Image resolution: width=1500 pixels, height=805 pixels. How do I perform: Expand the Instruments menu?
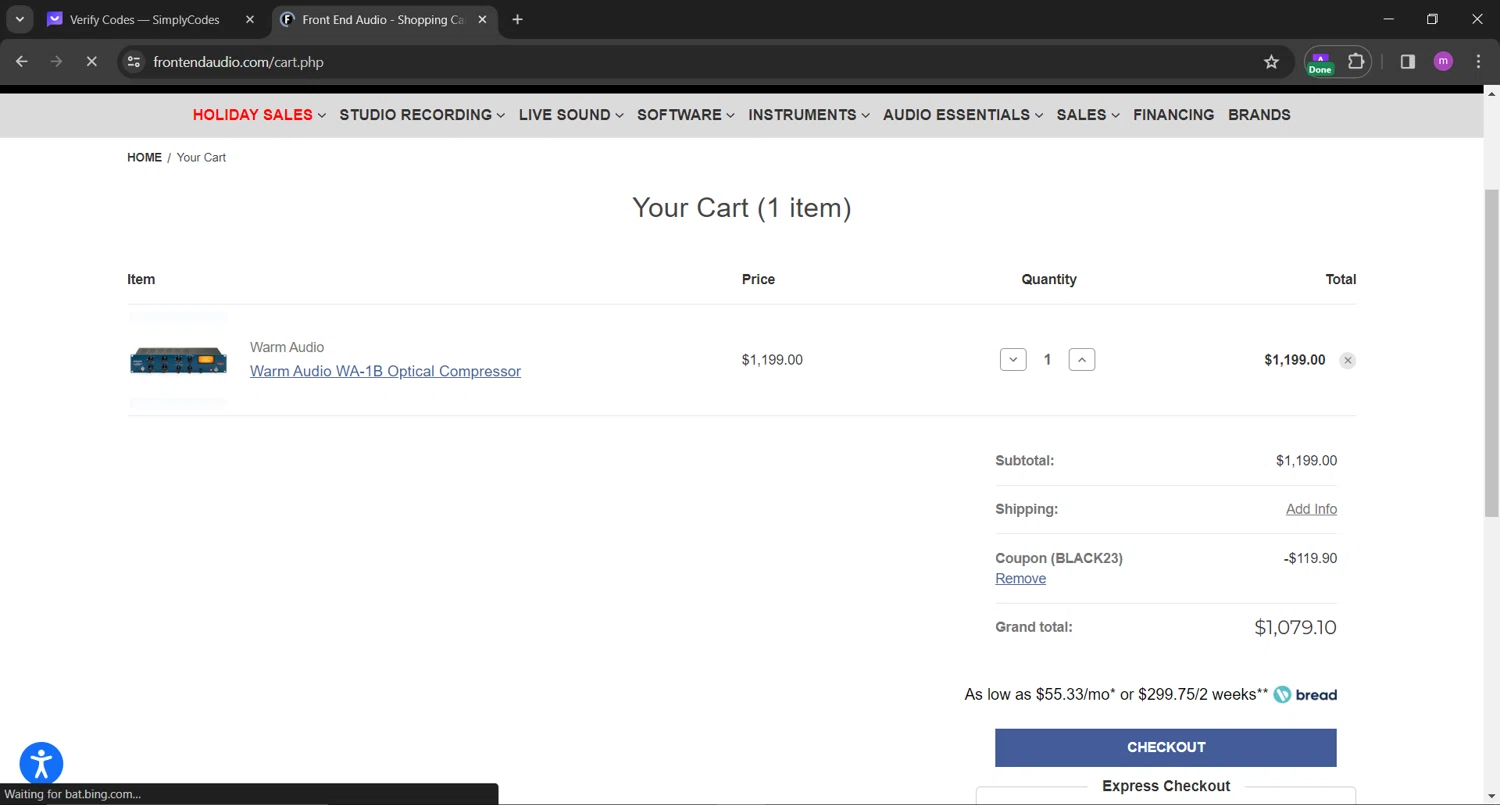pos(809,115)
